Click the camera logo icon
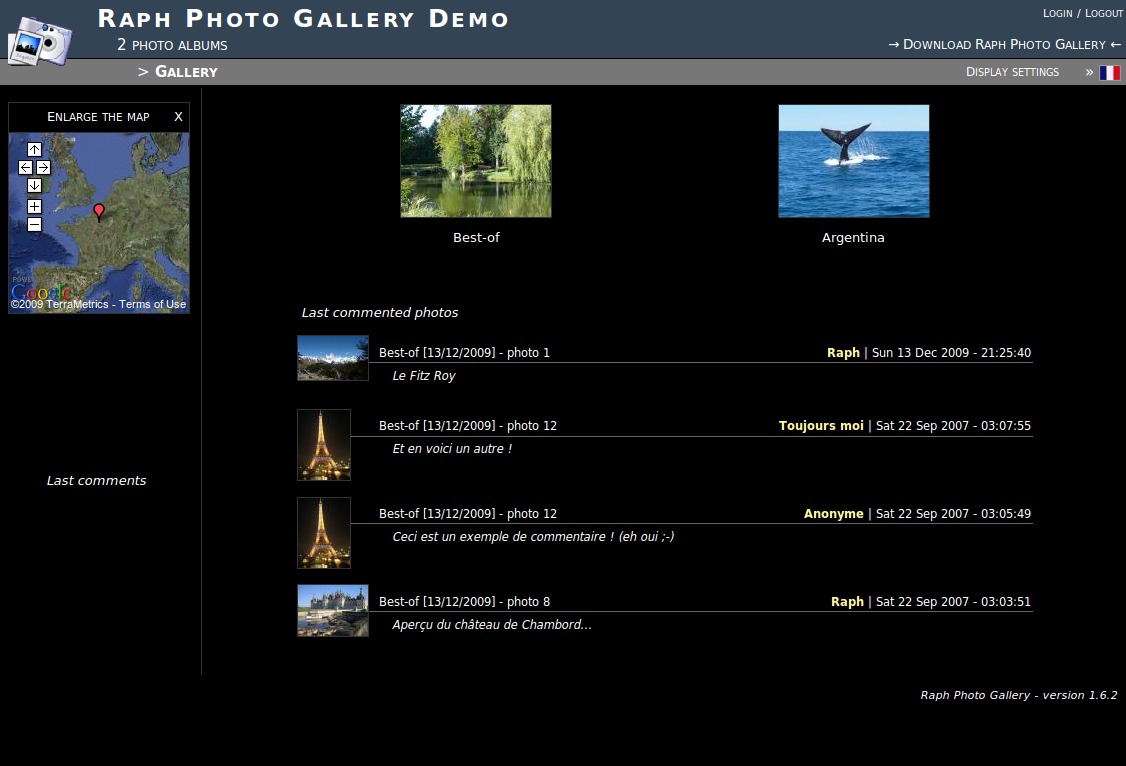Viewport: 1126px width, 766px height. 40,42
